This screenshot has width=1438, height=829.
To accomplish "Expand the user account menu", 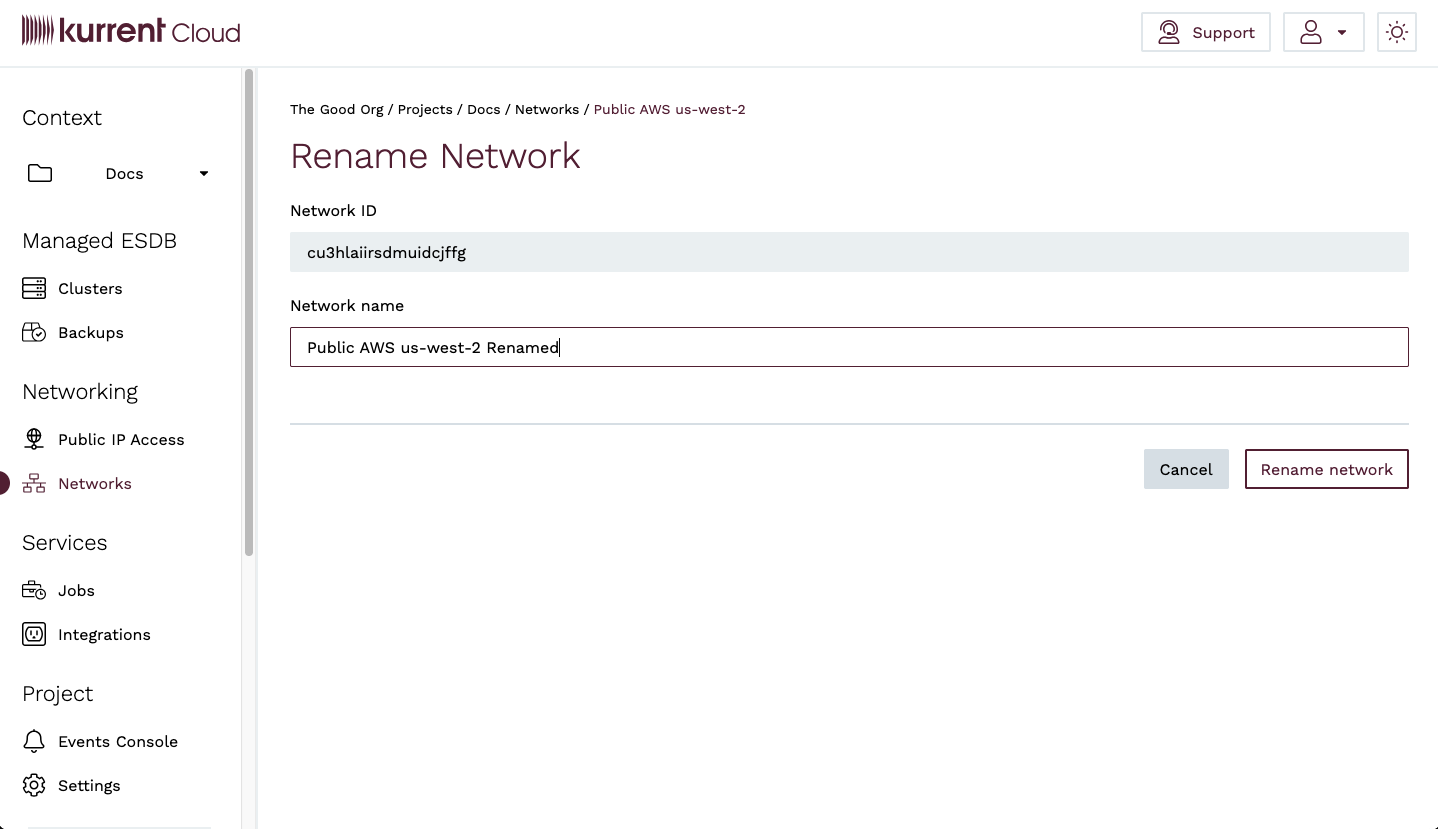I will tap(1323, 31).
